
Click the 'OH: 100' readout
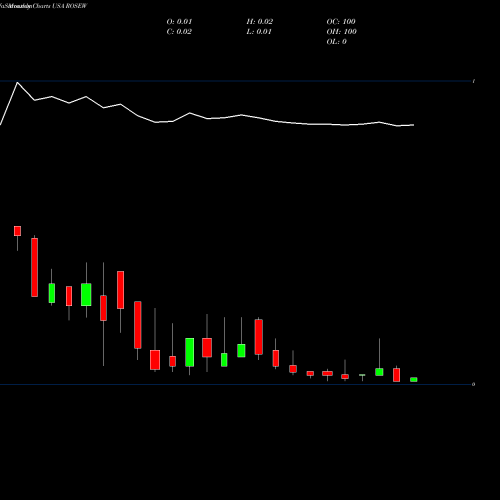point(342,32)
